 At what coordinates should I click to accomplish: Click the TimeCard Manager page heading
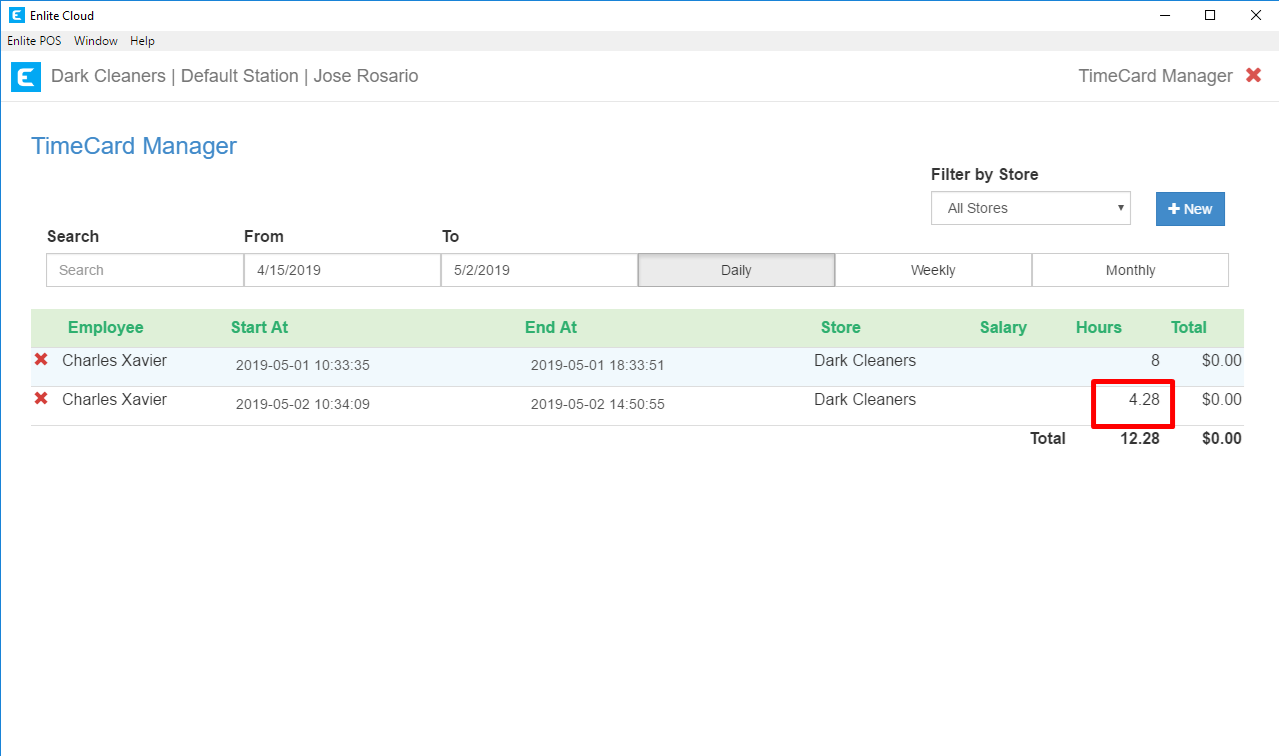pyautogui.click(x=134, y=146)
